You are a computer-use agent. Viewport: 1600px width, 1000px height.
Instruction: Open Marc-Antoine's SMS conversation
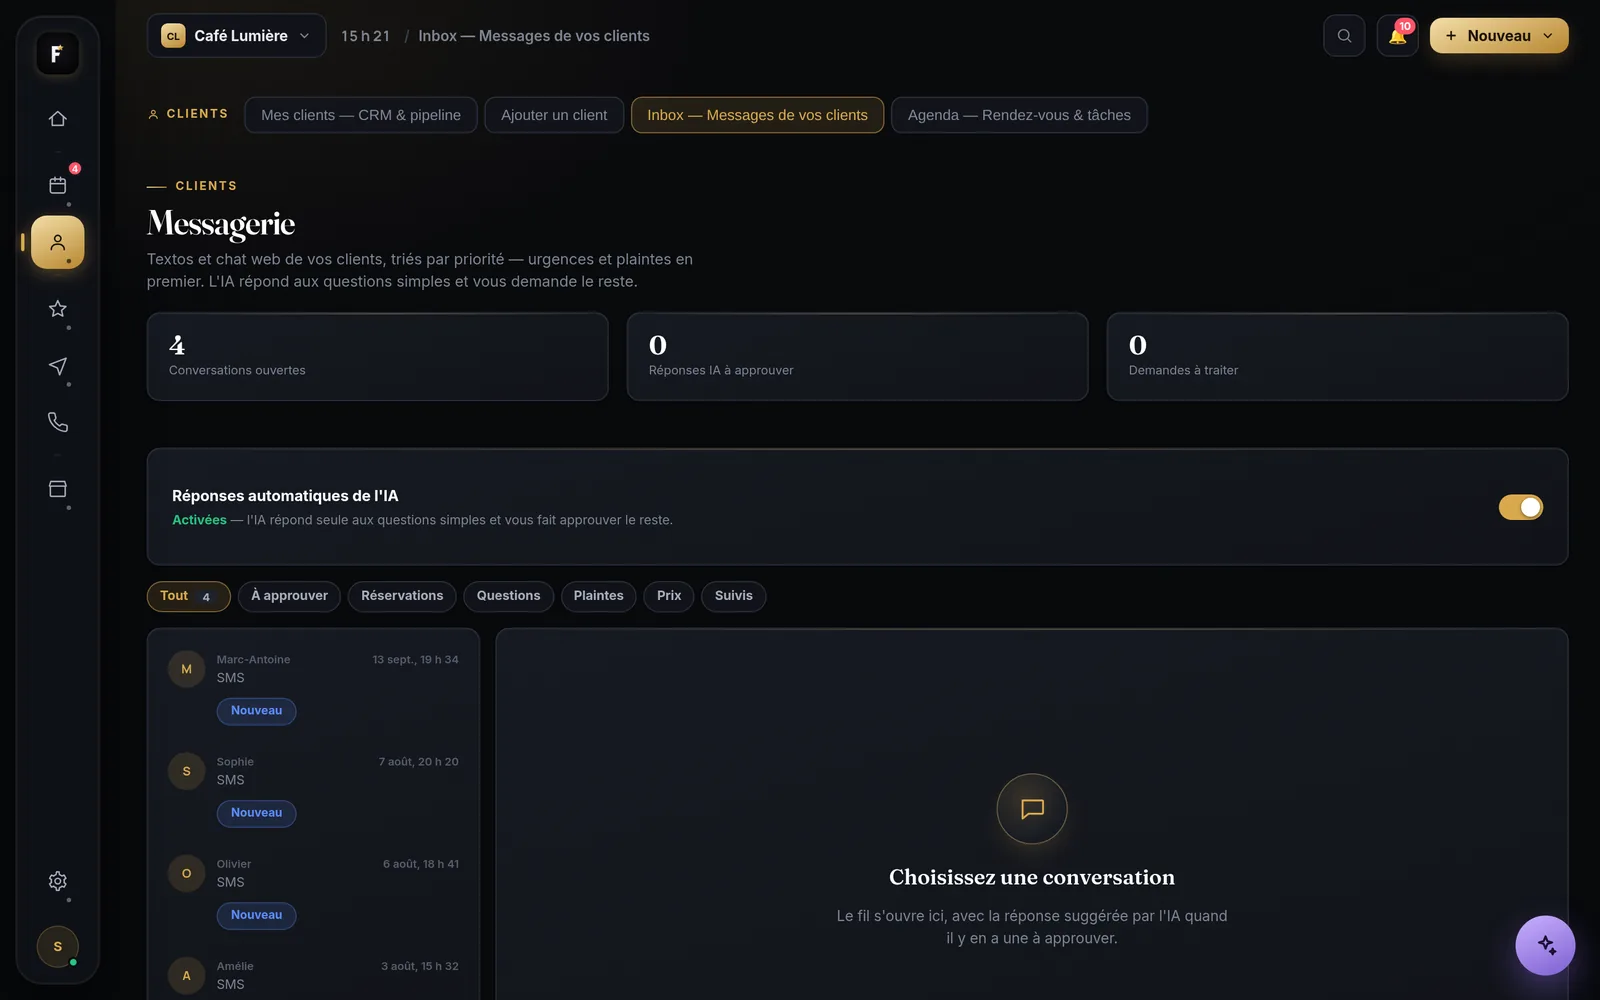click(313, 686)
